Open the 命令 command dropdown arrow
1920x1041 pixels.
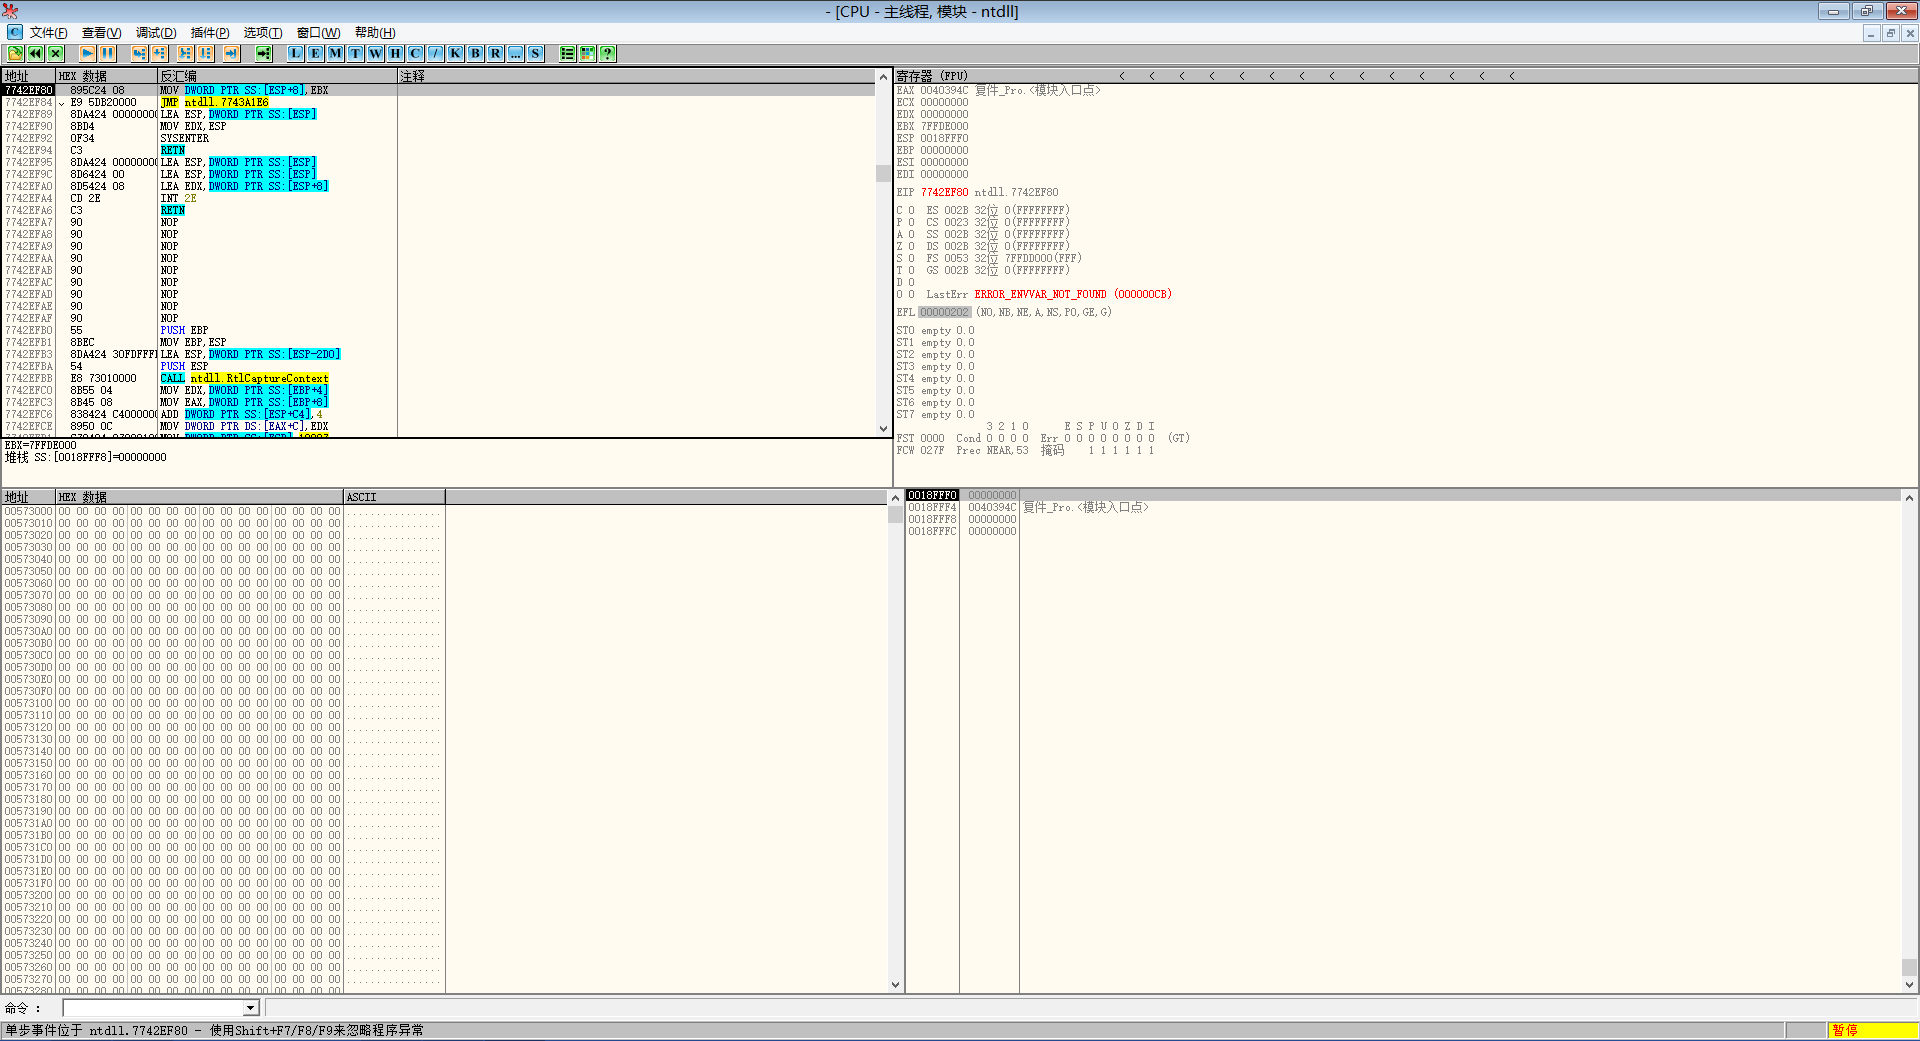251,1008
